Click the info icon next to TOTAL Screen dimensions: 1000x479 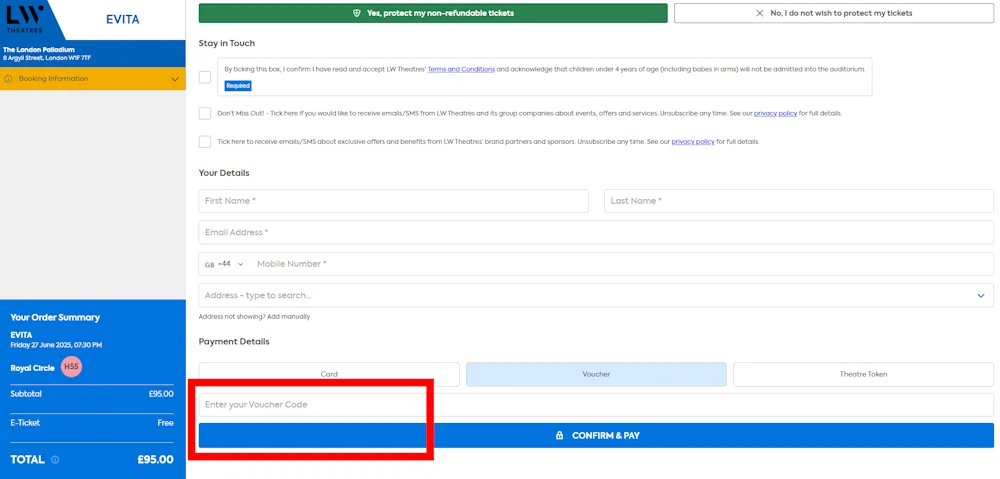tap(55, 460)
